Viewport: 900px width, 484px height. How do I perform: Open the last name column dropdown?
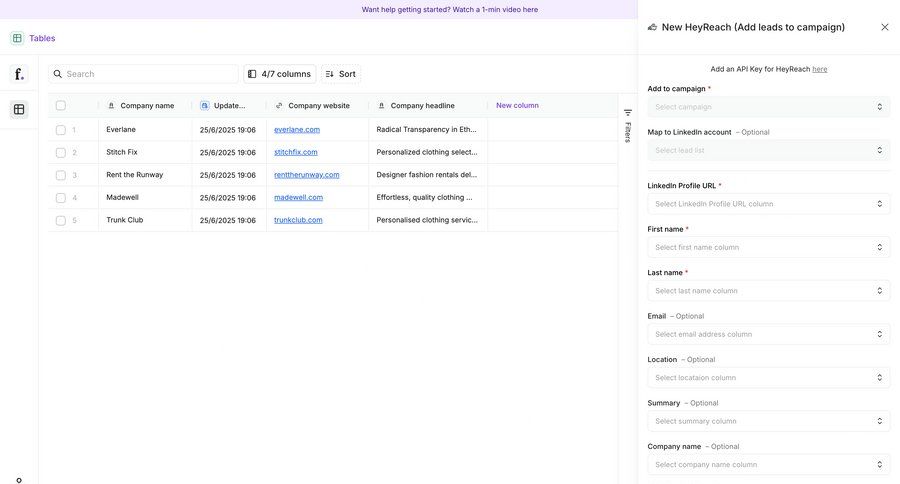[769, 291]
